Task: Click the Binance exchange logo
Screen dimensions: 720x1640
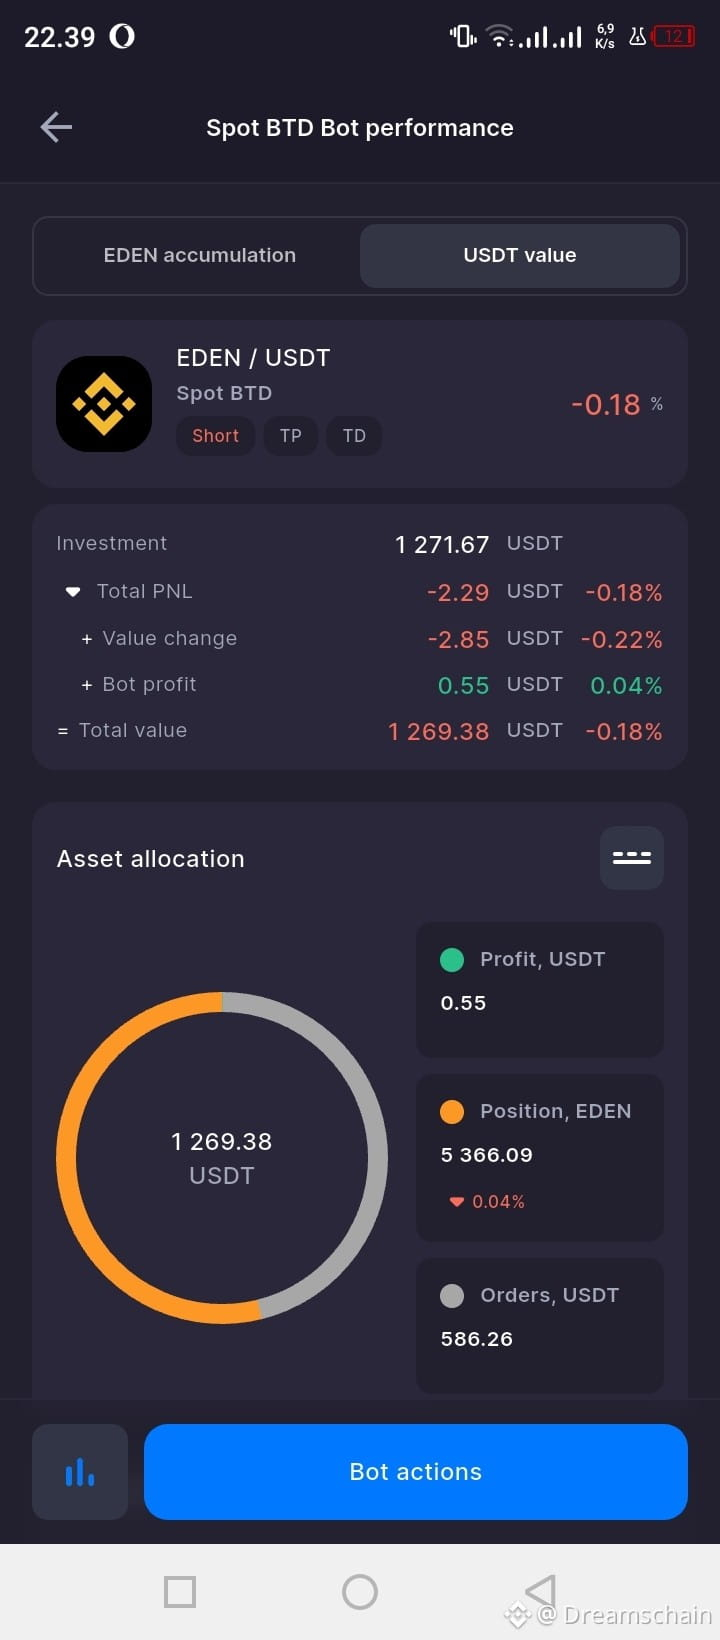Action: (104, 404)
